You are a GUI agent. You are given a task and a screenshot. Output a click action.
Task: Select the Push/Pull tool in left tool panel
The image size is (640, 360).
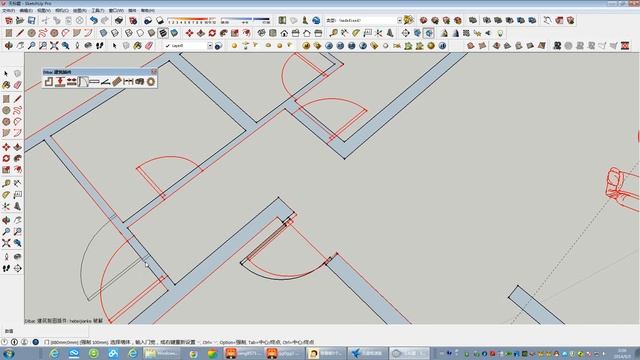[x=18, y=147]
